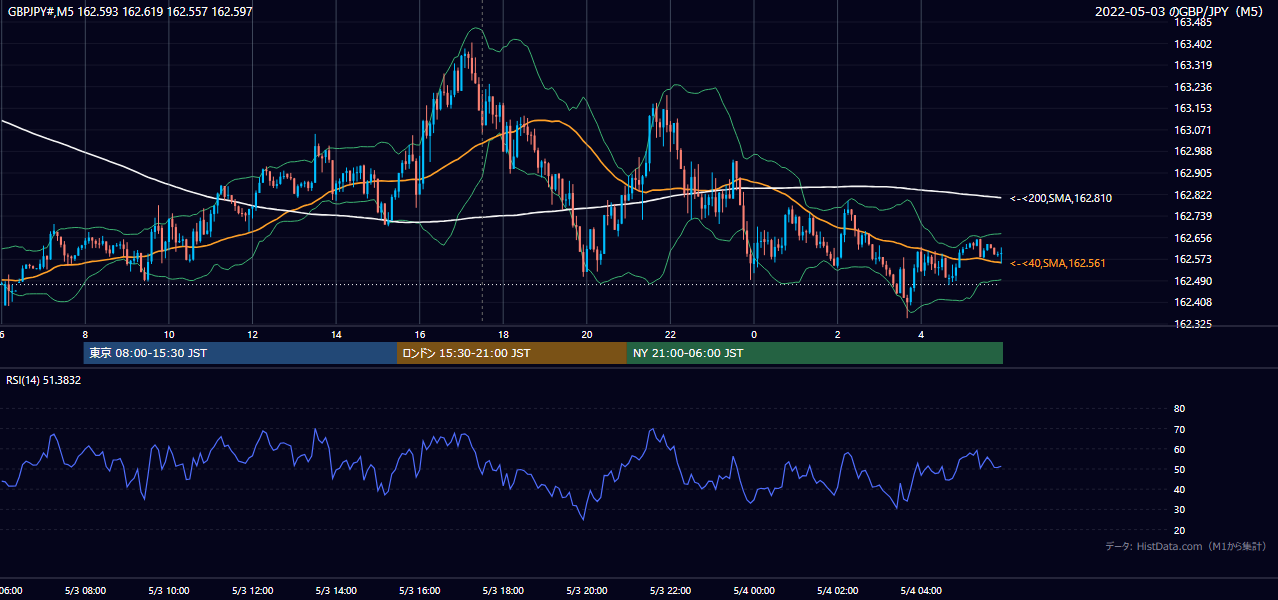Click the 5/4 04:00 time axis label
This screenshot has height=600, width=1278.
[922, 591]
